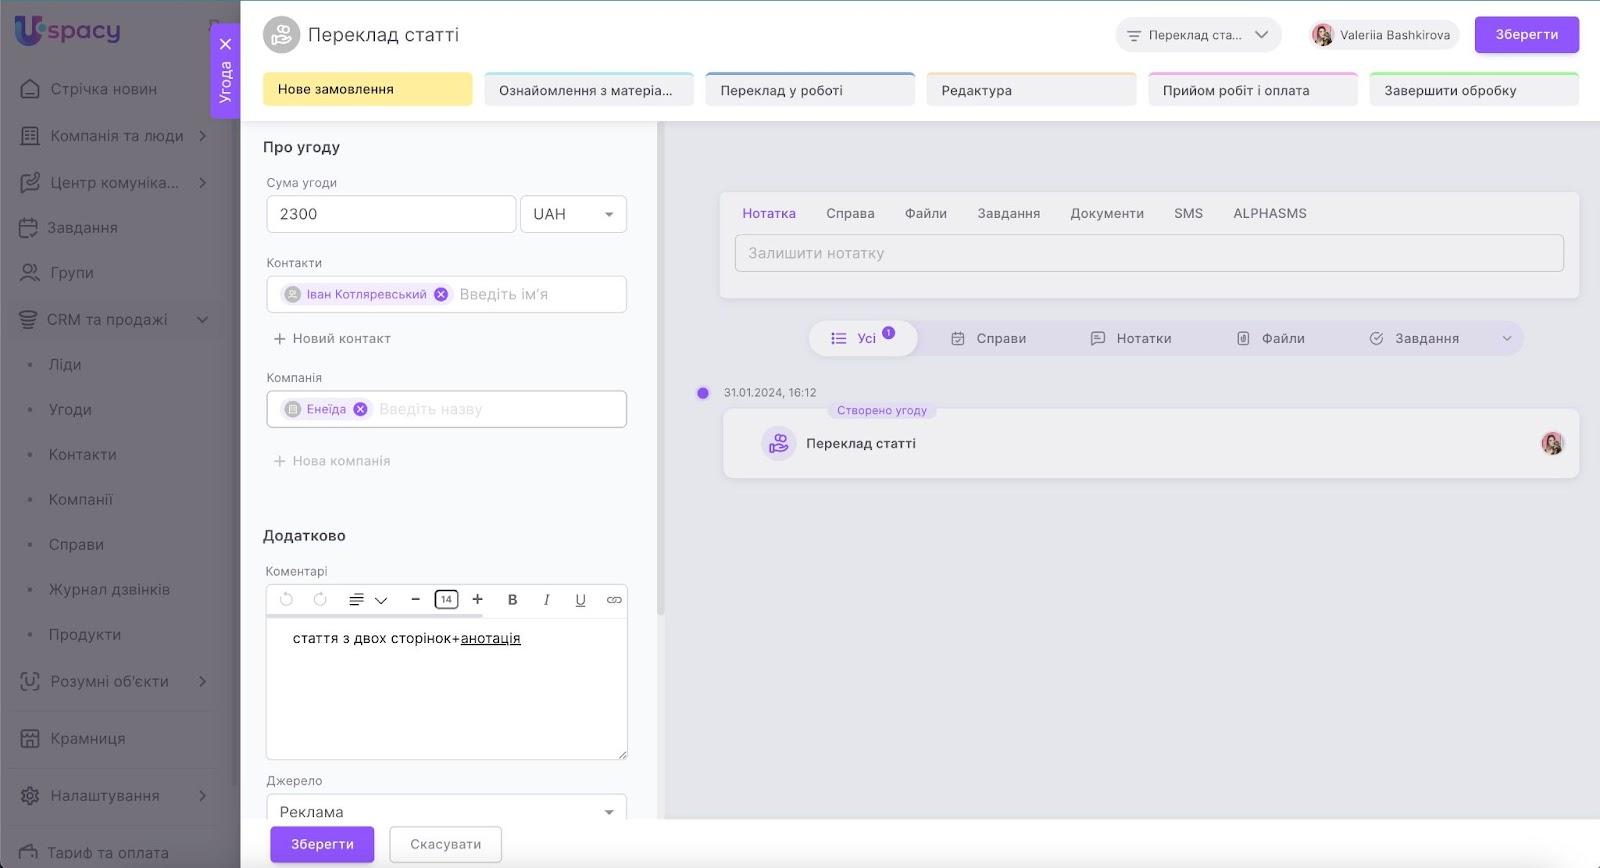Increase font size with plus icon
This screenshot has height=868, width=1600.
tap(478, 599)
